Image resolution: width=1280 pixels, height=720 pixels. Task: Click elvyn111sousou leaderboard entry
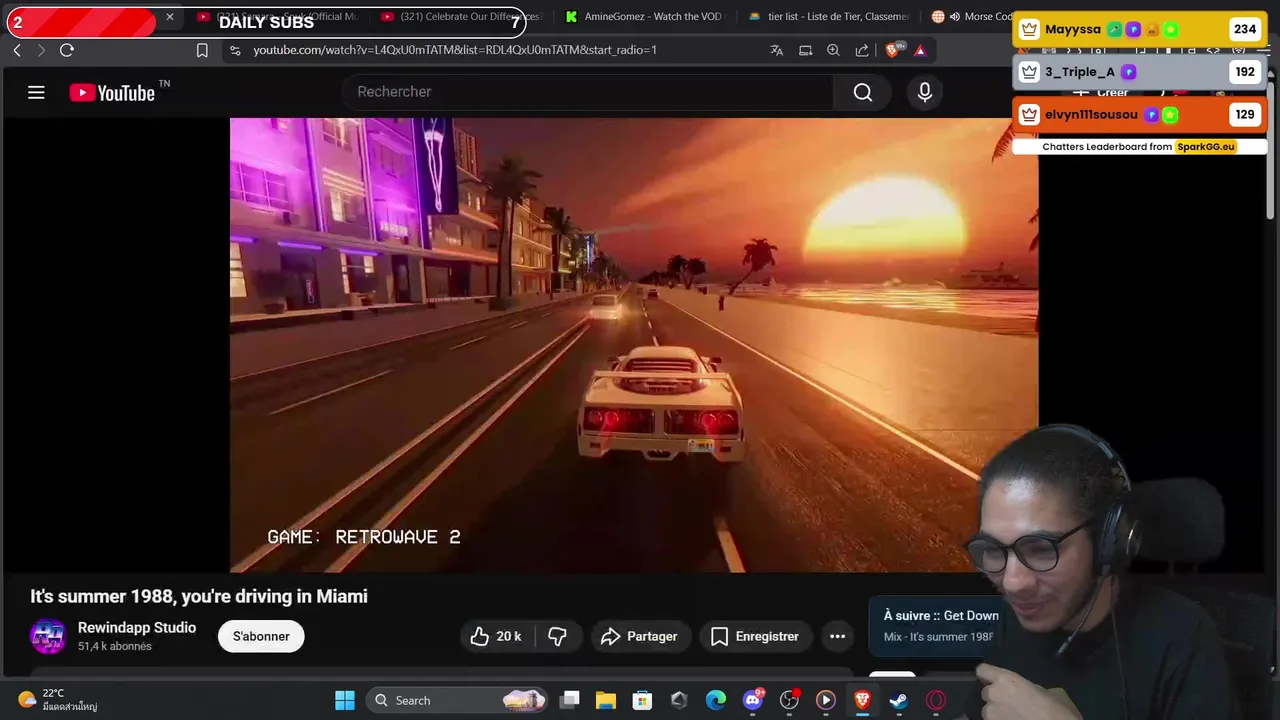(1140, 114)
